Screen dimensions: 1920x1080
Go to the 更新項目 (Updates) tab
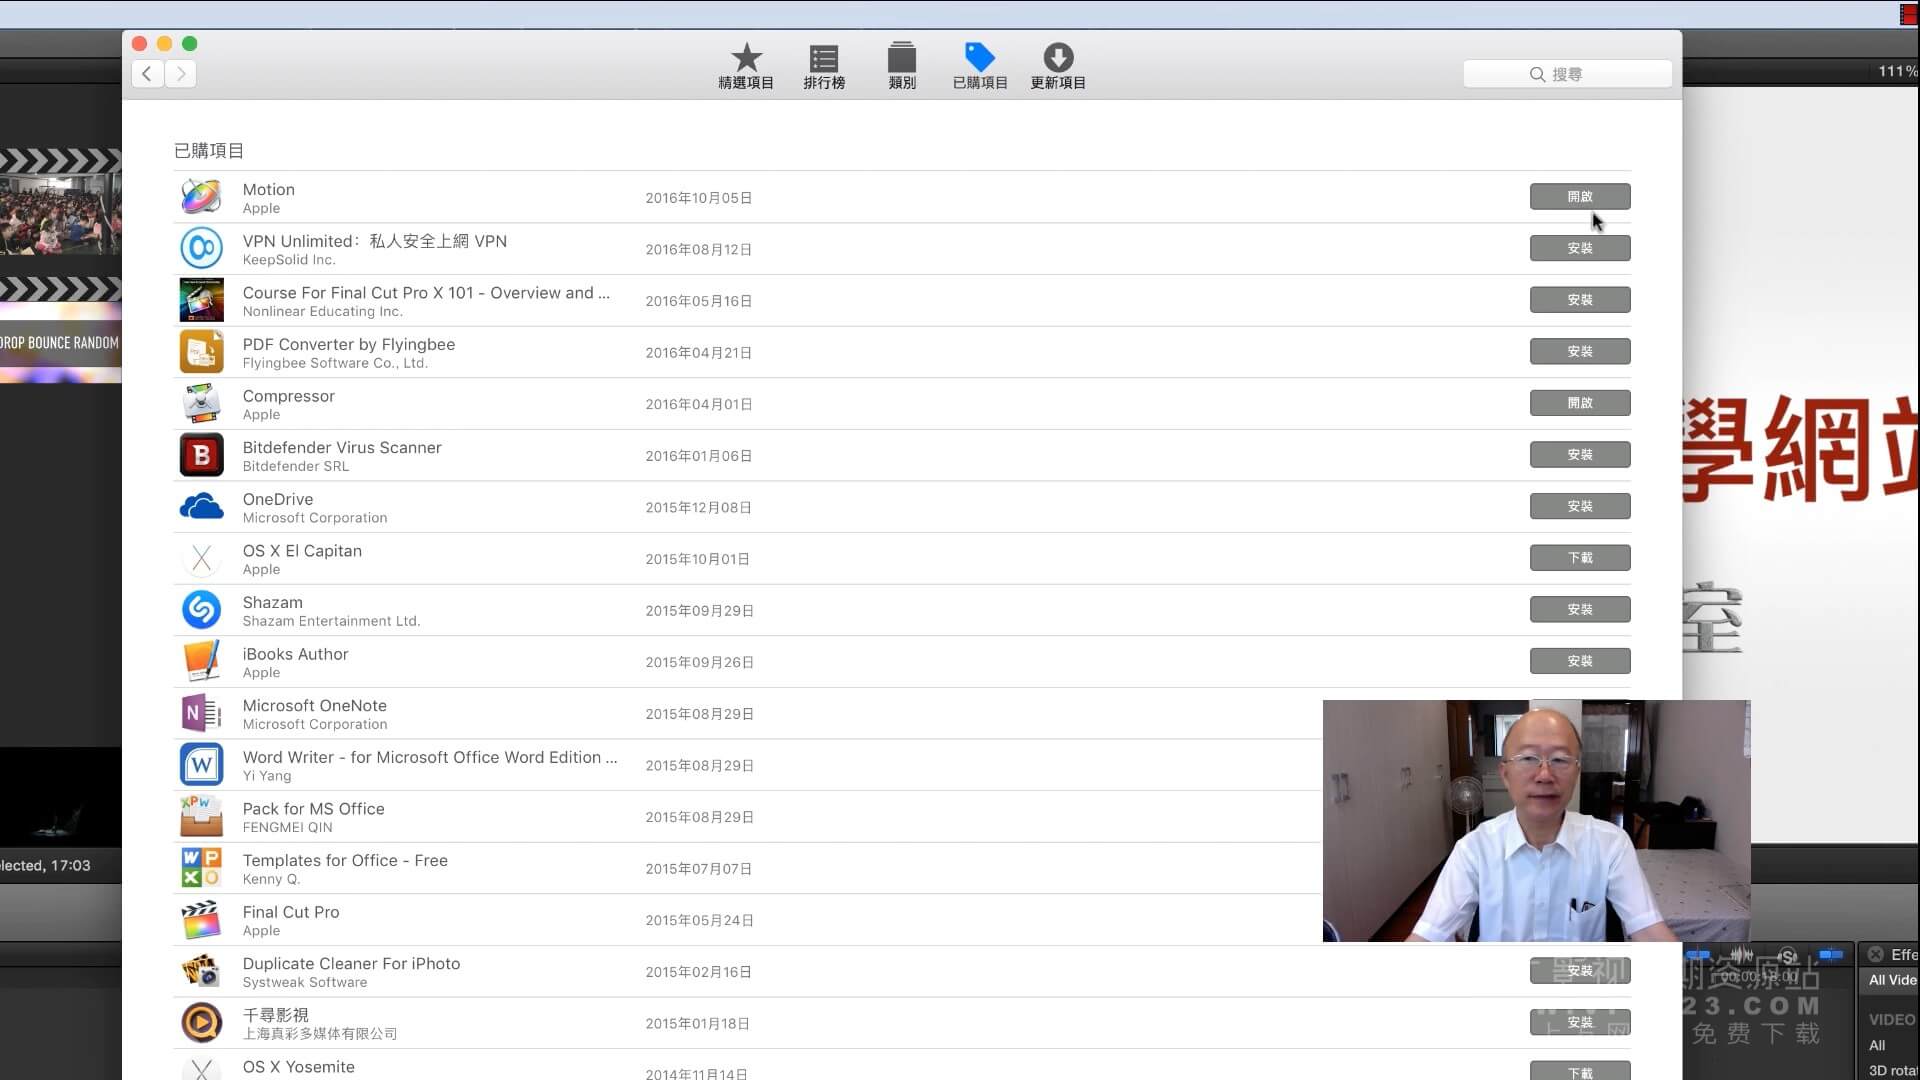(x=1058, y=66)
